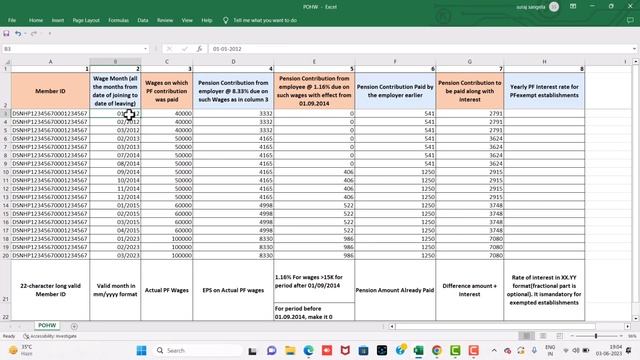Open the Undo history dropdown arrow
Viewport: 640px width, 360px height.
(x=25, y=33)
